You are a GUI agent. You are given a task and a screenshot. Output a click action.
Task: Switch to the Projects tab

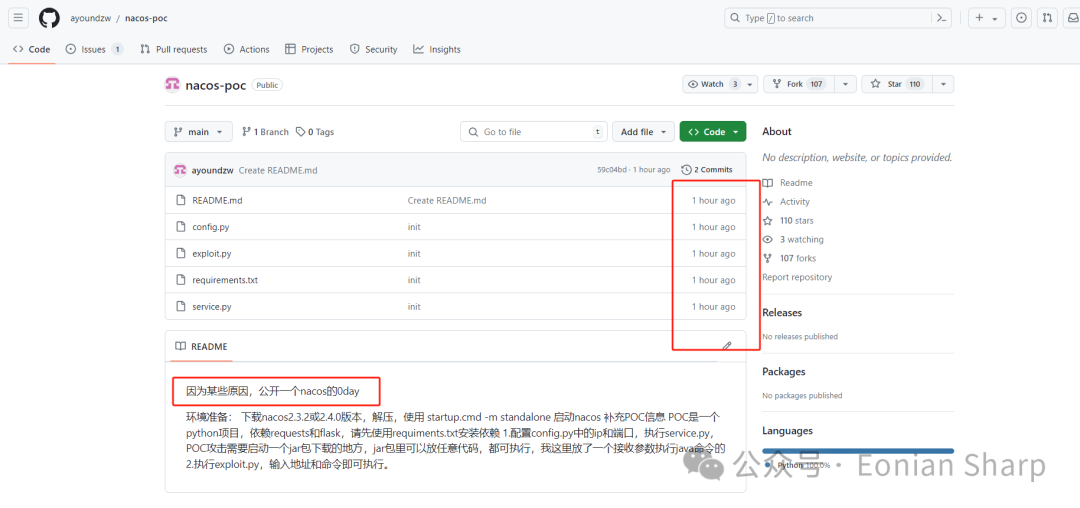[x=309, y=50]
